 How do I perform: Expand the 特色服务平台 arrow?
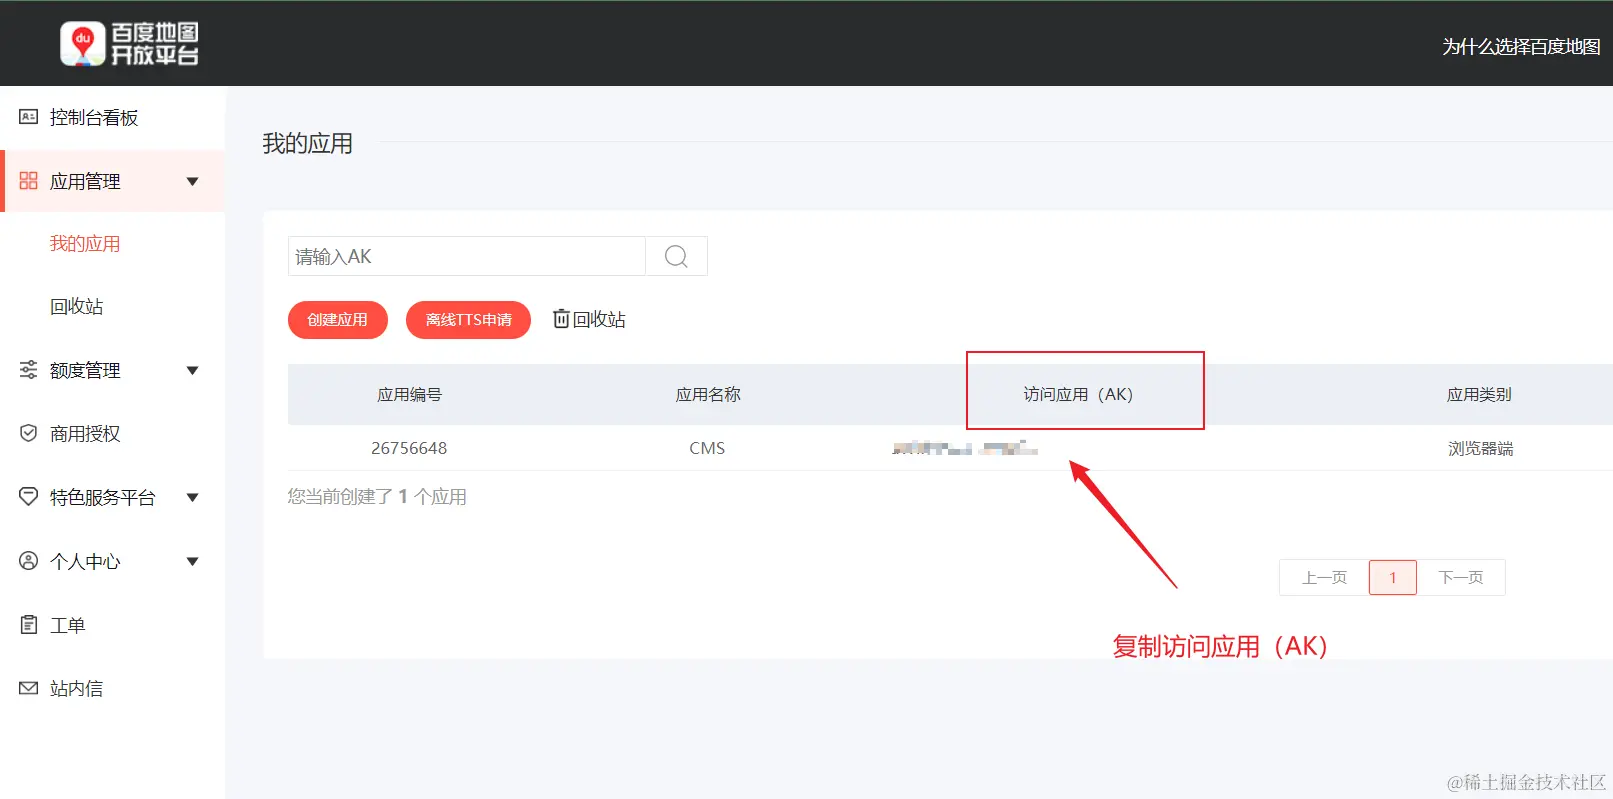click(193, 497)
